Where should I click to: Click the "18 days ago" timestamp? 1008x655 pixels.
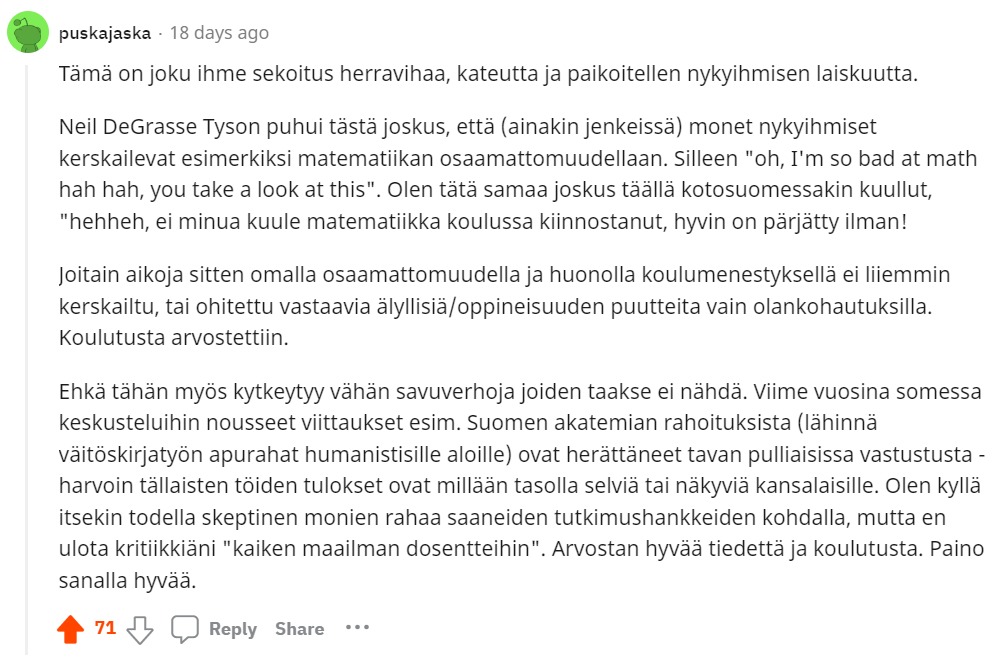[x=219, y=33]
